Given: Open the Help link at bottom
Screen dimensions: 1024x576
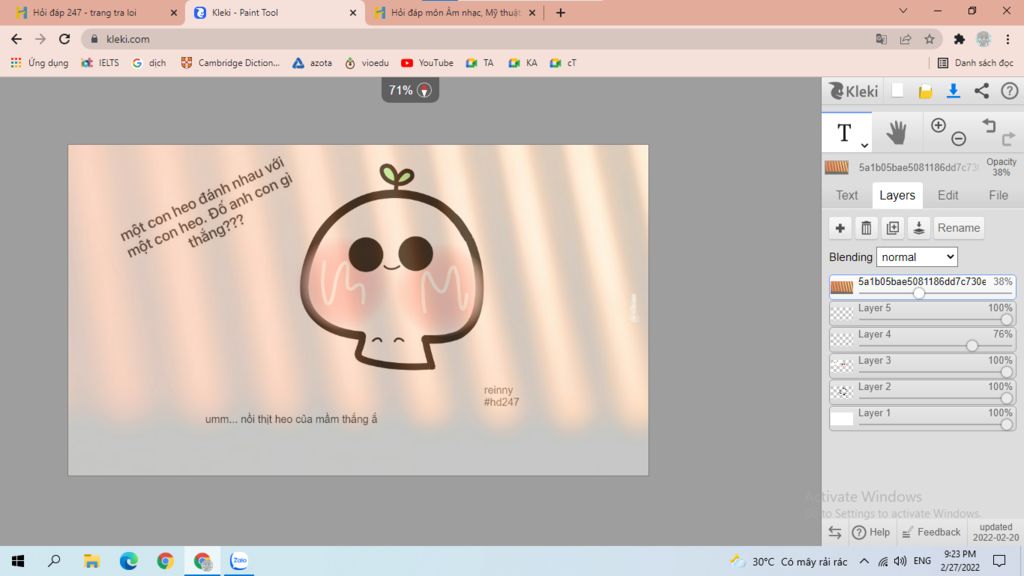Looking at the screenshot, I should tap(871, 532).
